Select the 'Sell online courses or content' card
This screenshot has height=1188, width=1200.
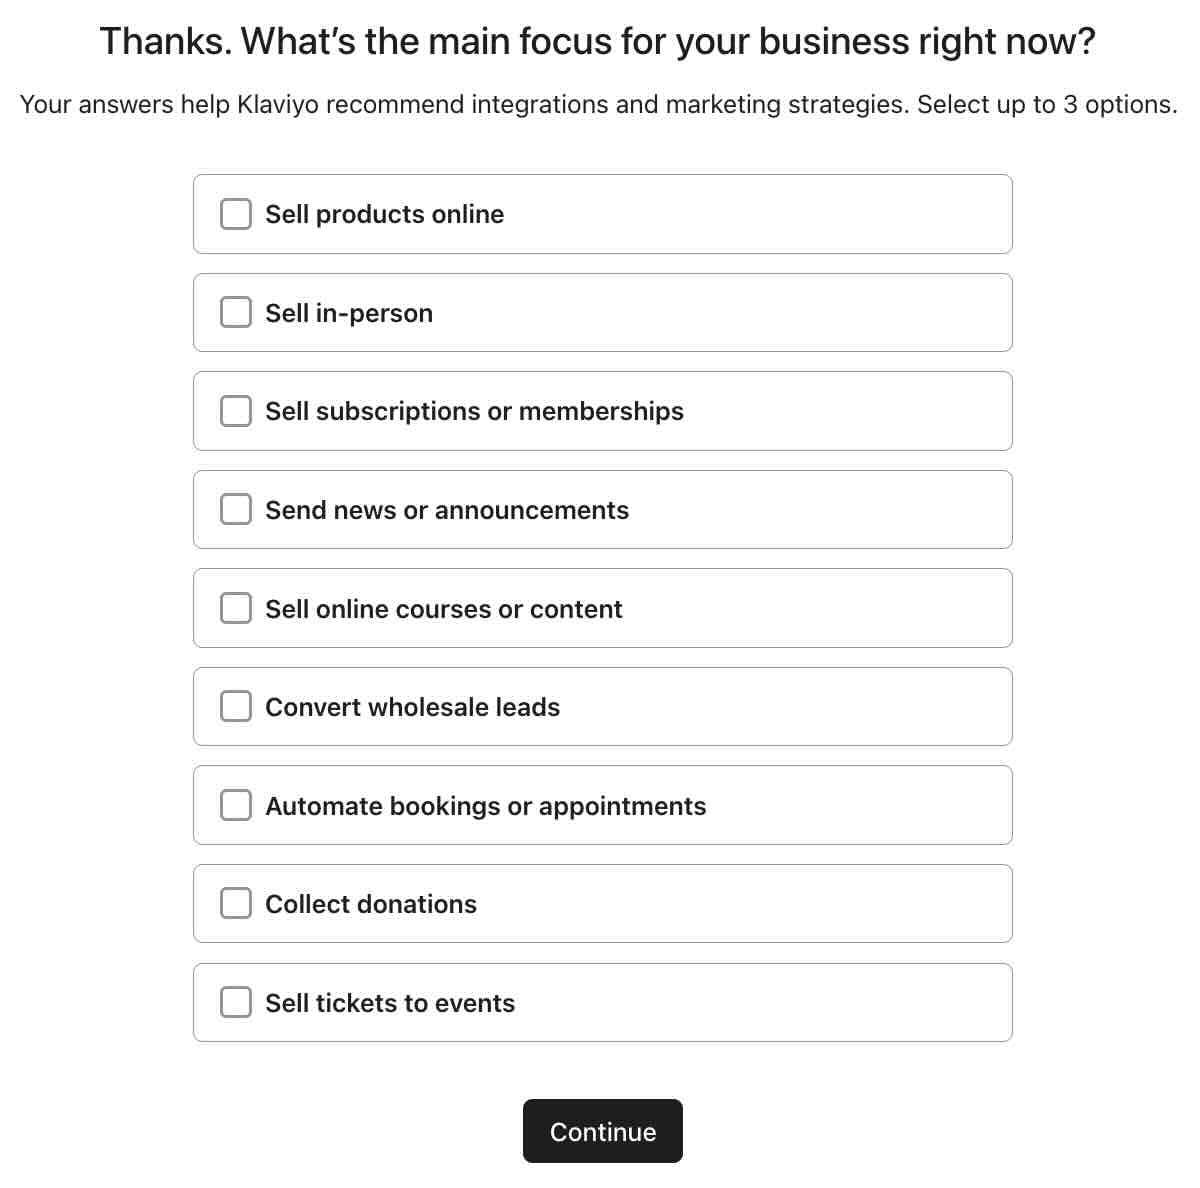[x=602, y=607]
